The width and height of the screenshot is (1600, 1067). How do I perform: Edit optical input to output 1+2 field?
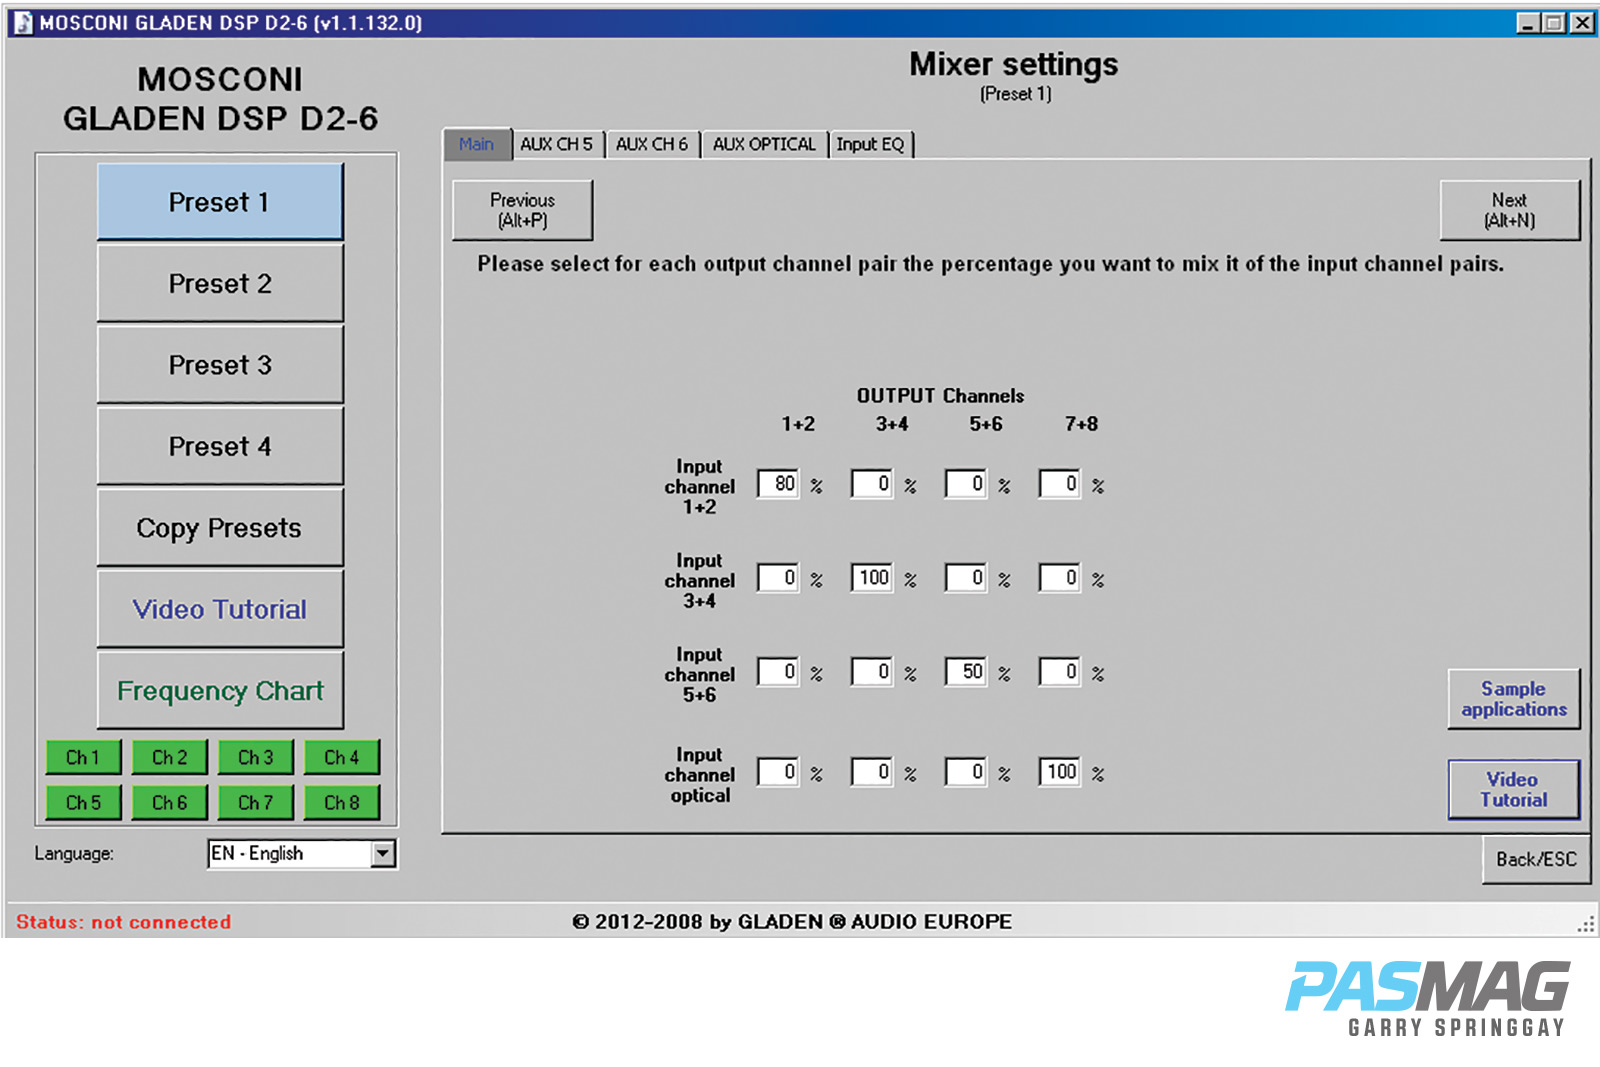click(778, 772)
